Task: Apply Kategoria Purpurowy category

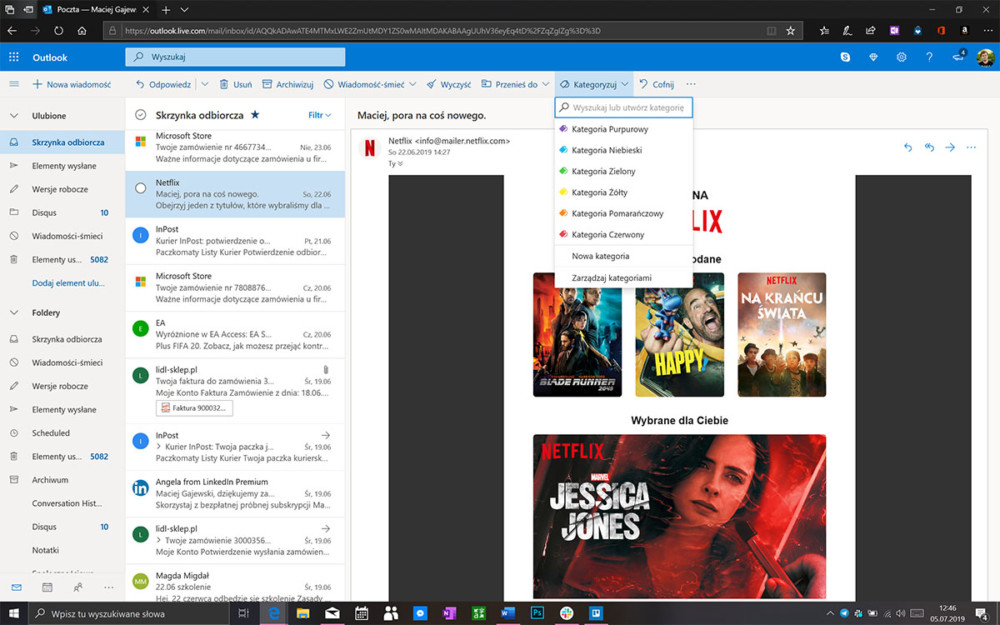Action: point(623,129)
